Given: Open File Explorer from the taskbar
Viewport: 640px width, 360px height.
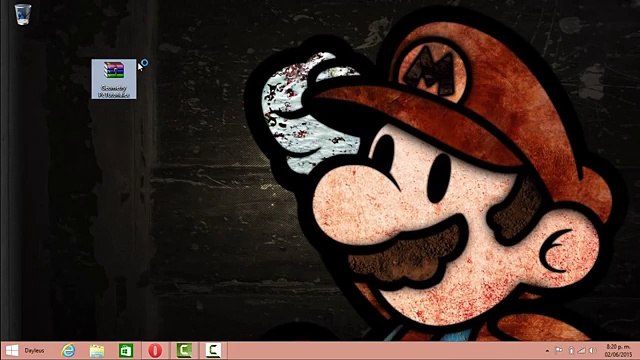Looking at the screenshot, I should pyautogui.click(x=97, y=351).
